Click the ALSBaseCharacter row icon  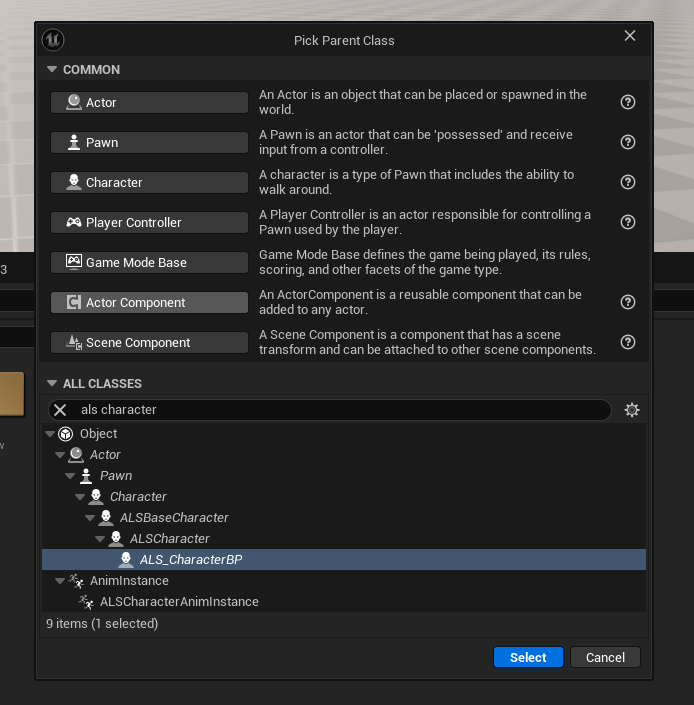click(106, 518)
